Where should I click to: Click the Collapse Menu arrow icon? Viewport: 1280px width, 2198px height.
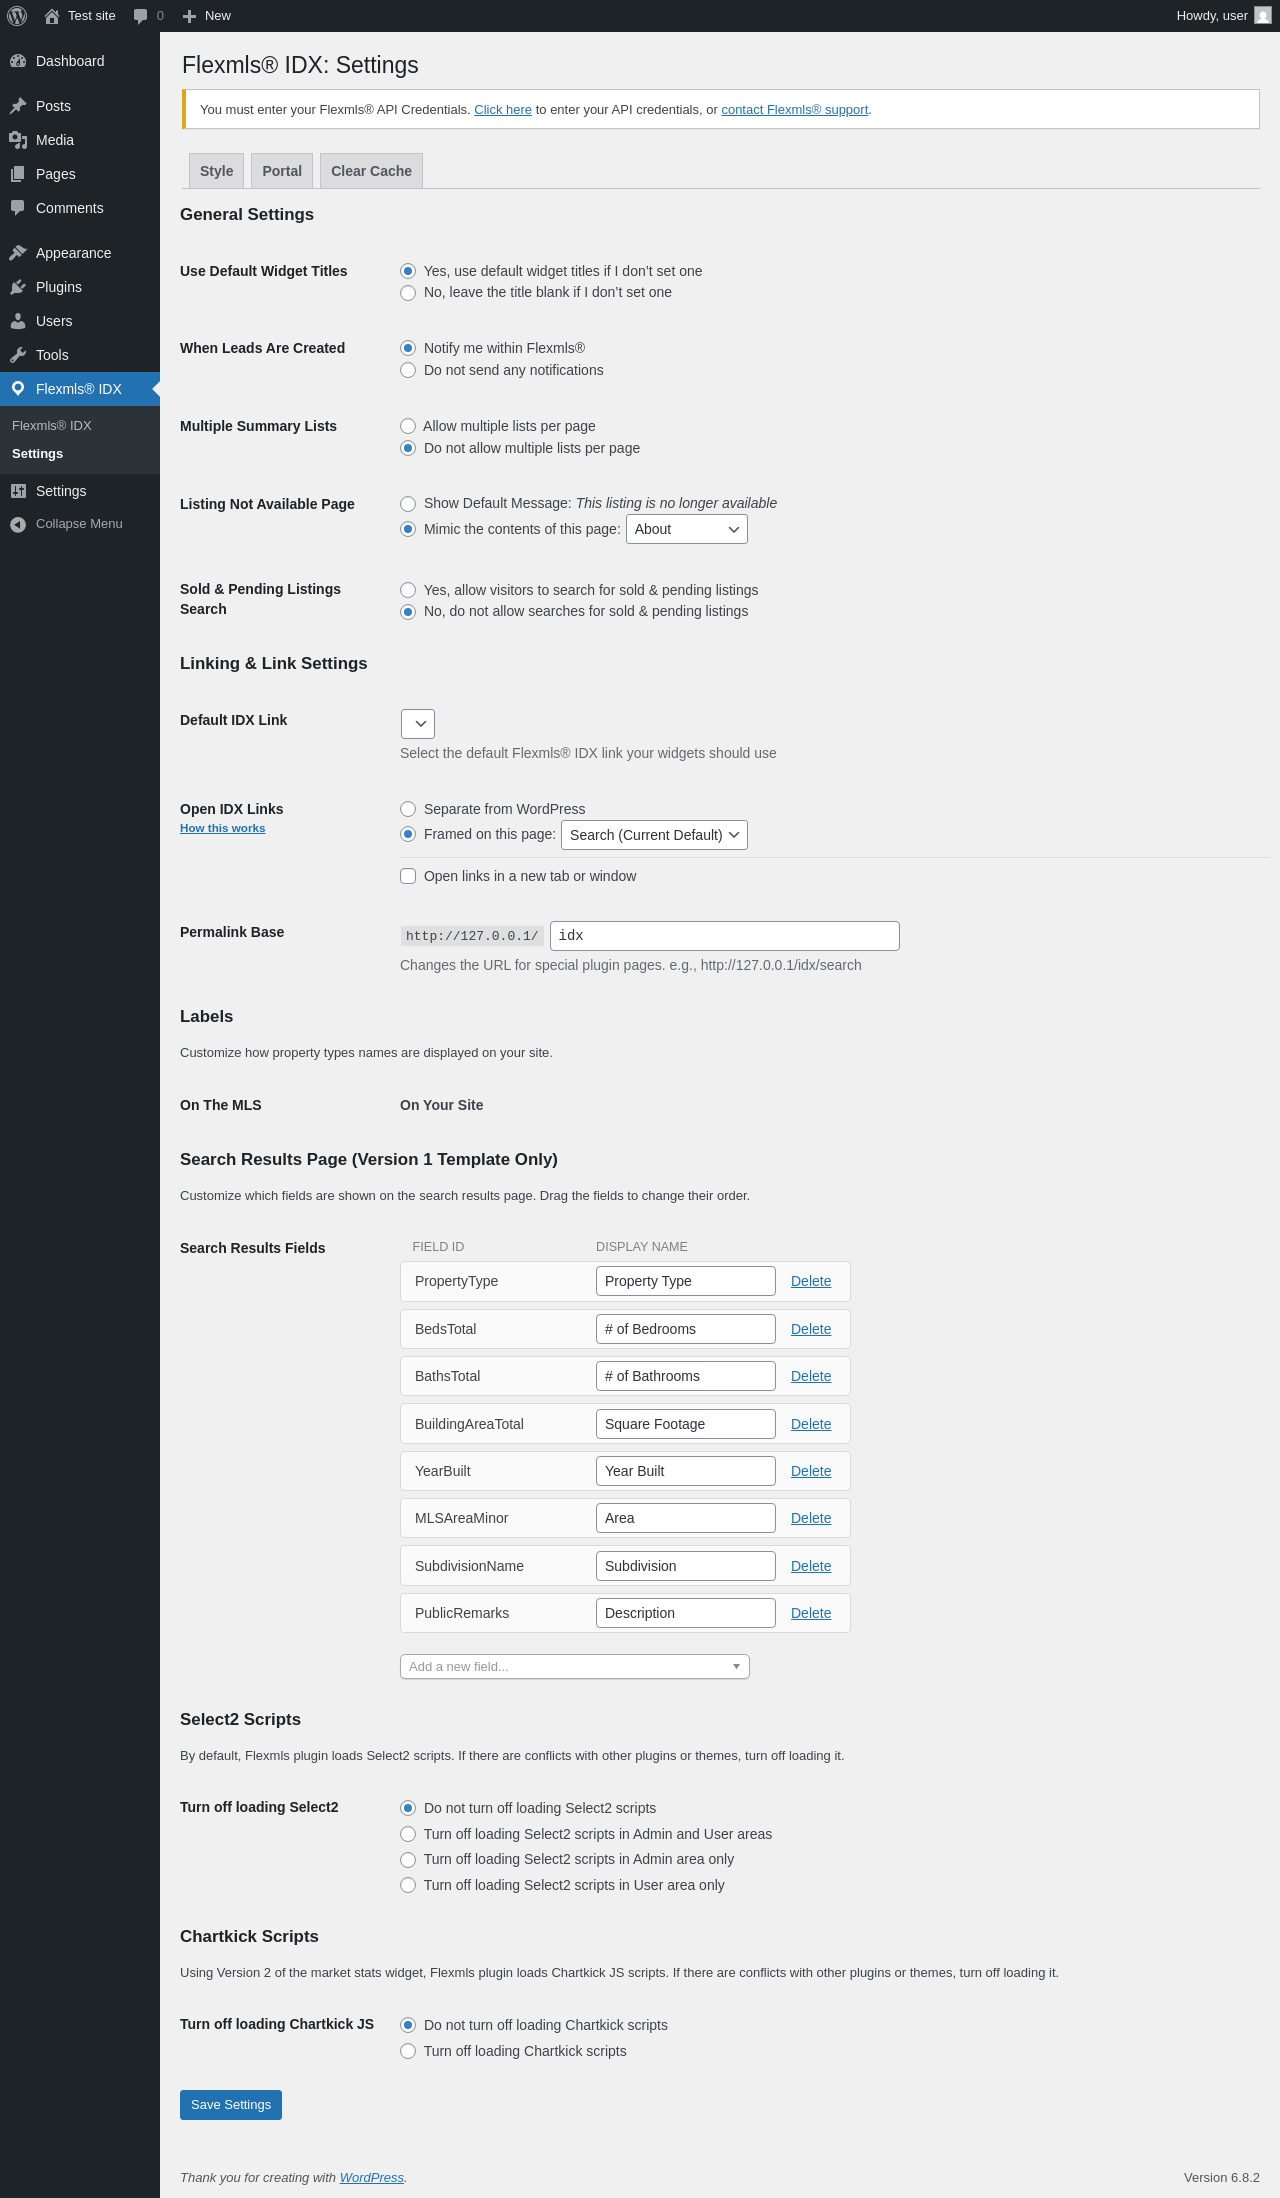pos(18,524)
